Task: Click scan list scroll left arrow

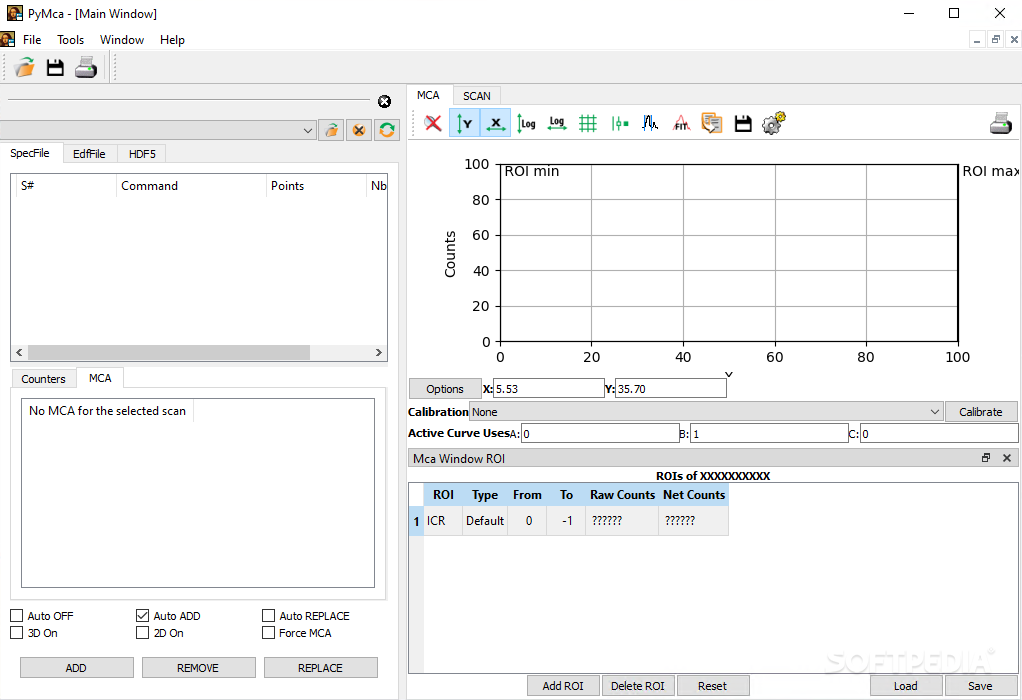Action: (19, 353)
